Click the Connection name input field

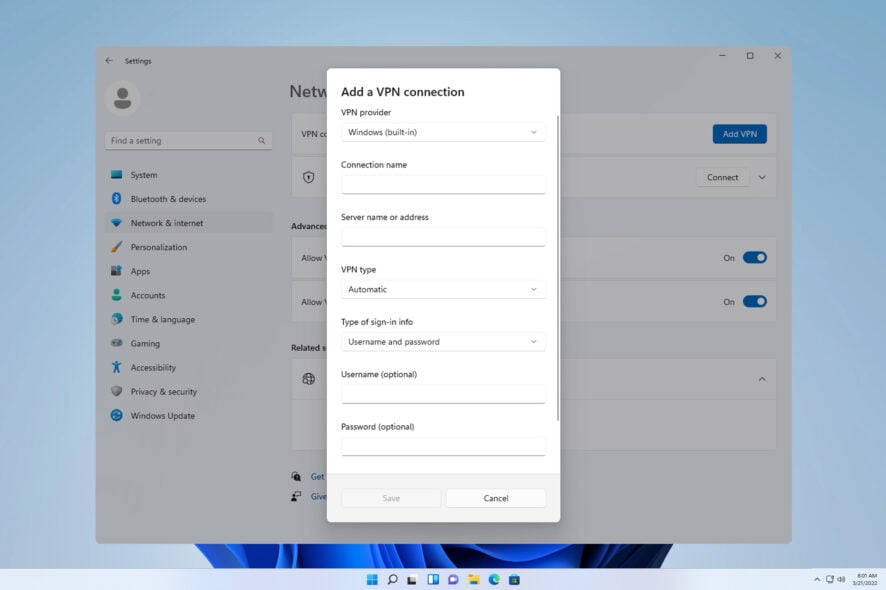tap(443, 184)
